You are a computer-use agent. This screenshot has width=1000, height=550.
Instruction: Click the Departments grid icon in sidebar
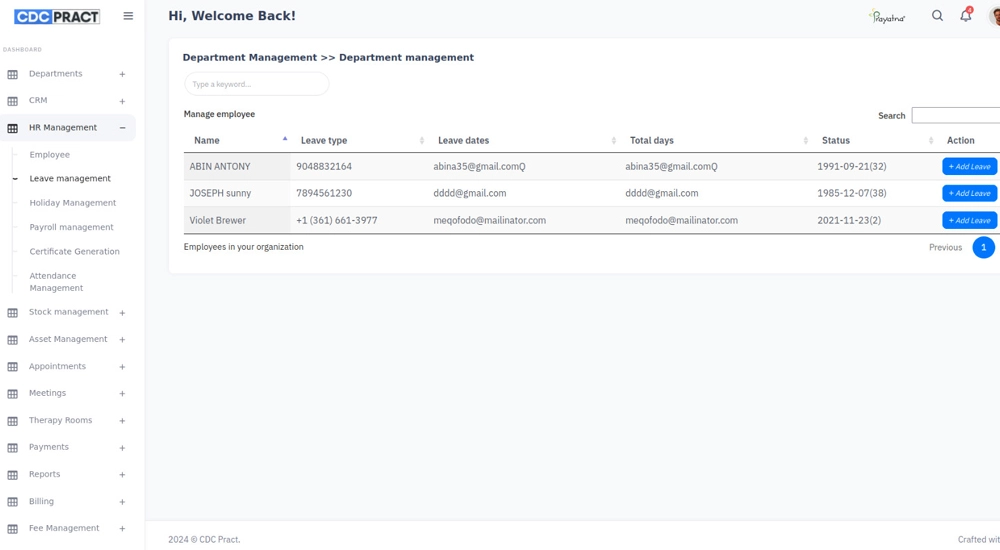point(13,74)
